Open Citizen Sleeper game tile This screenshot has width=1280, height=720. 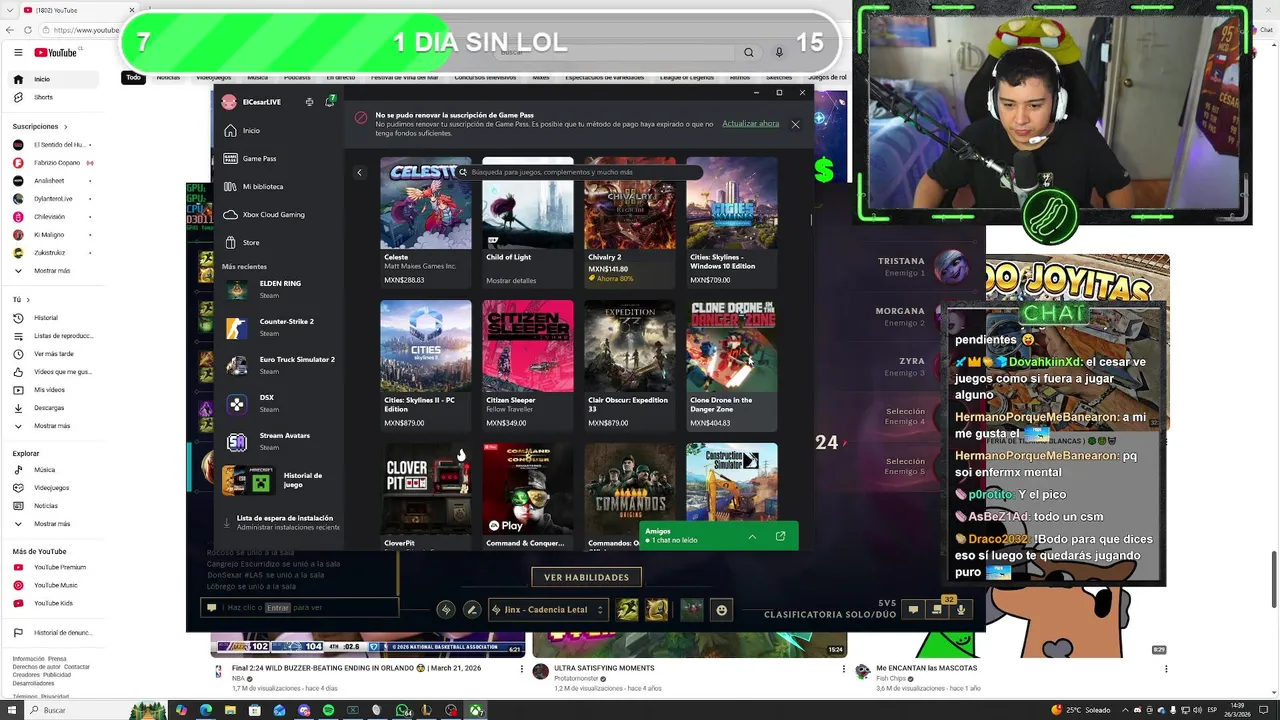coord(528,365)
